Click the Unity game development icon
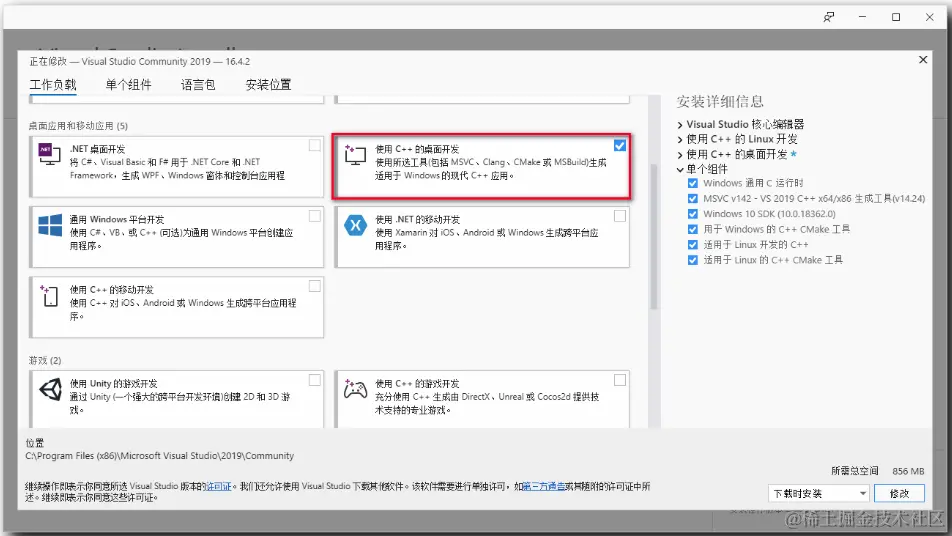Image resolution: width=952 pixels, height=536 pixels. (50, 389)
